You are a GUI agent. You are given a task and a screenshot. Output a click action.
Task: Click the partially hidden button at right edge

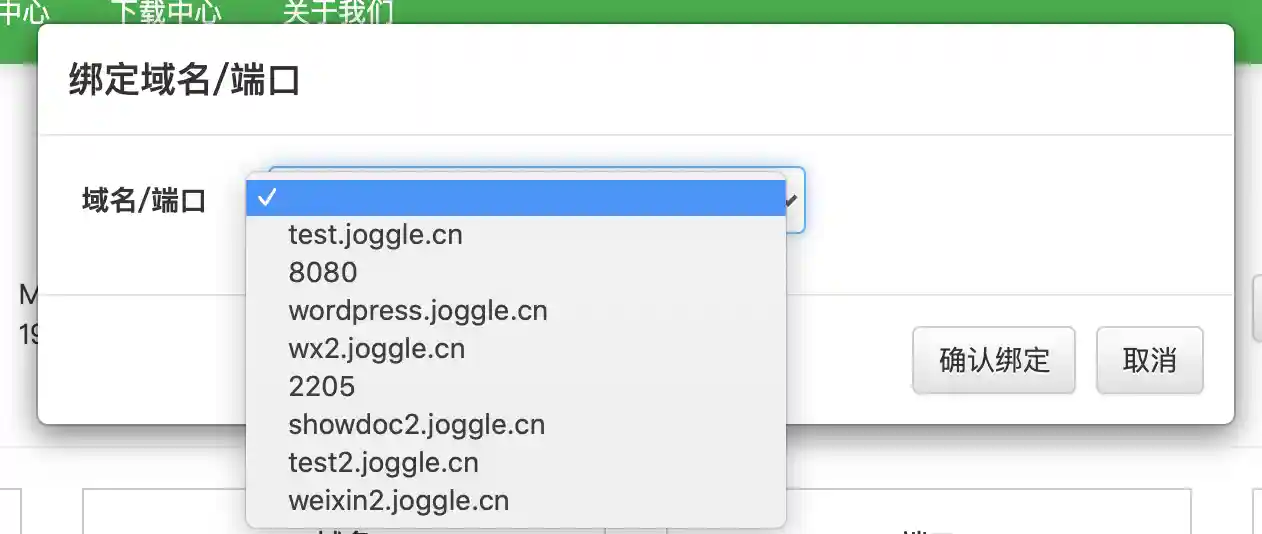[x=1256, y=307]
